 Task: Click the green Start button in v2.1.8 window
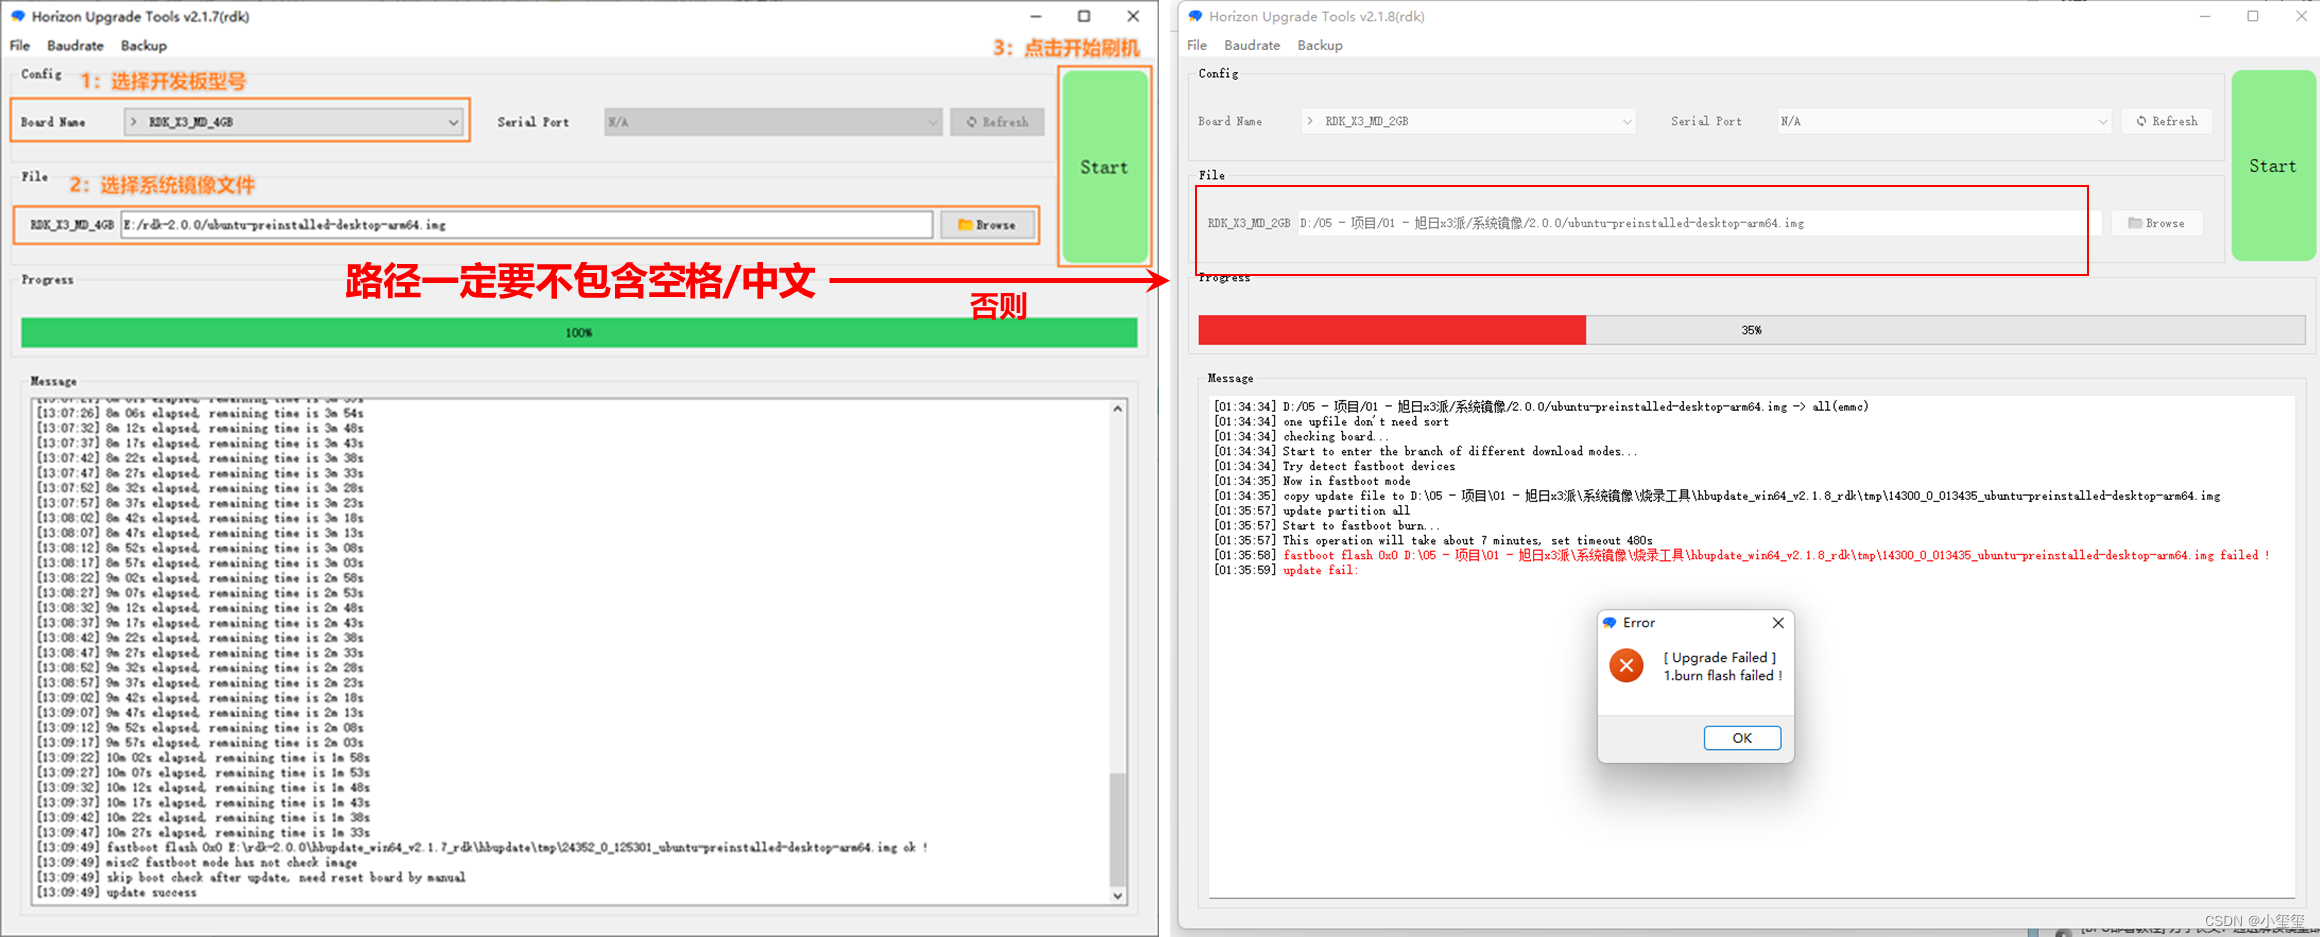pyautogui.click(x=2273, y=166)
